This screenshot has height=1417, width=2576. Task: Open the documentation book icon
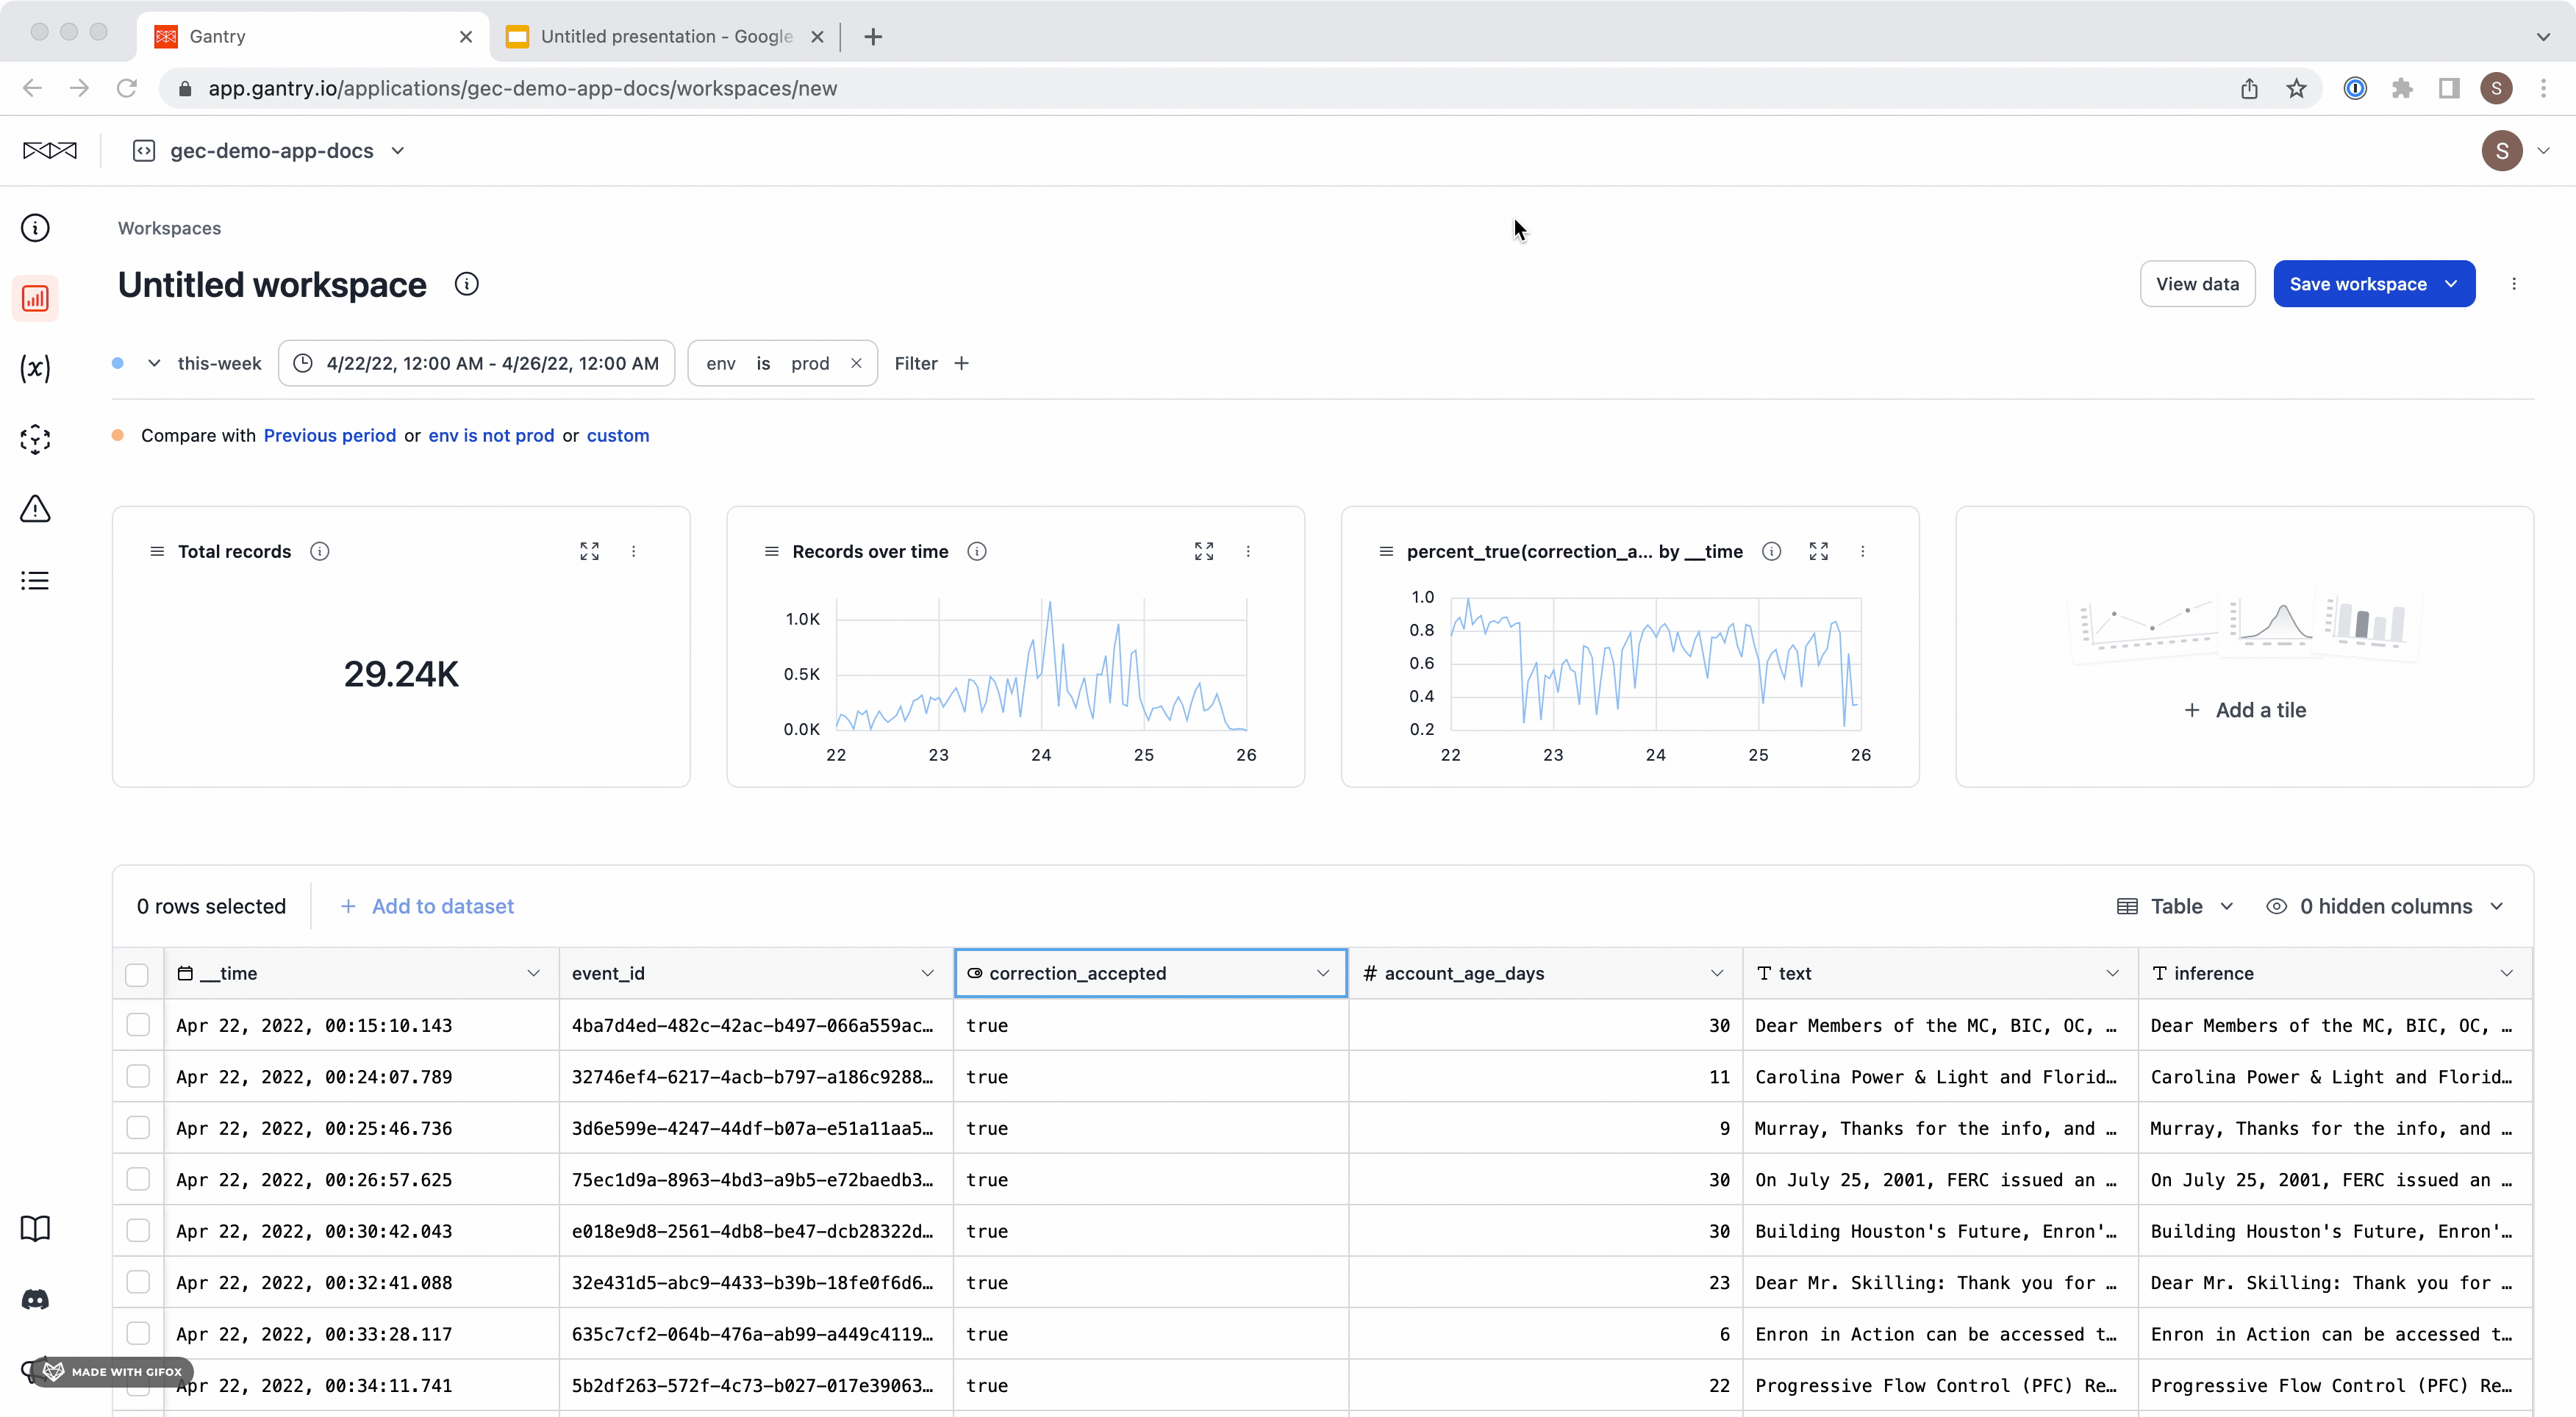click(35, 1228)
